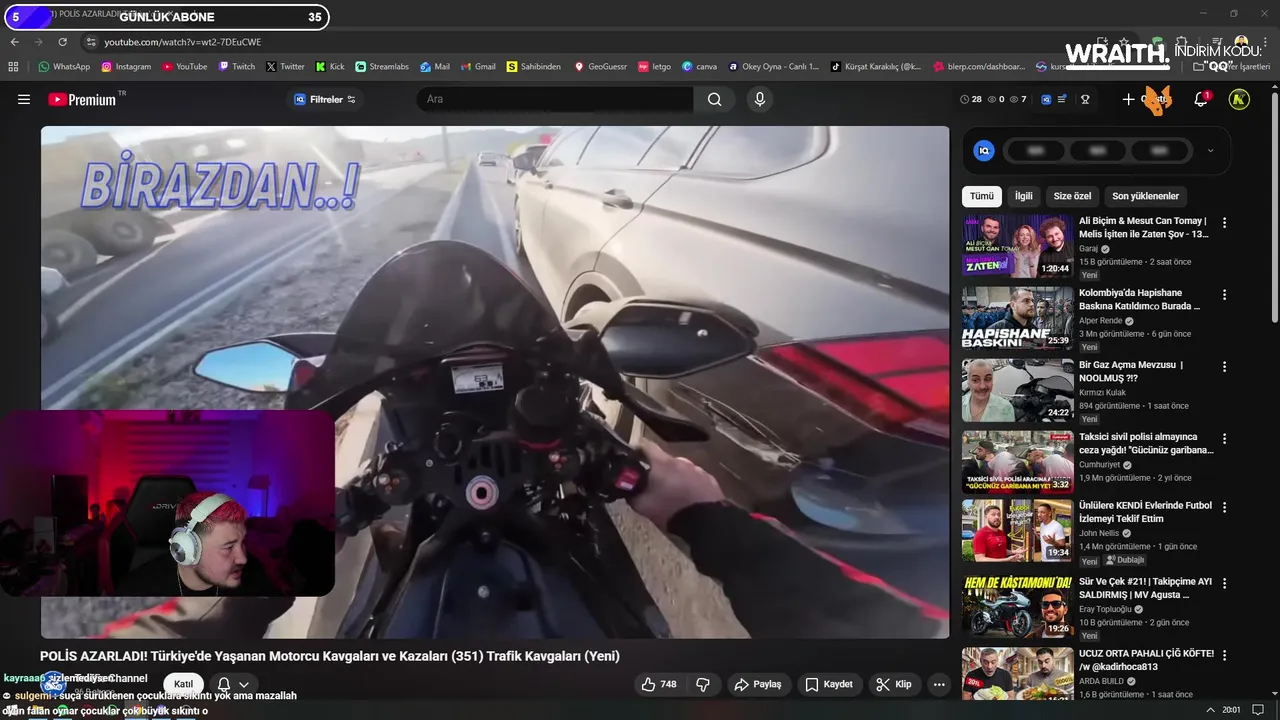Click the trophy icon in header
Image resolution: width=1280 pixels, height=720 pixels.
[x=1085, y=99]
